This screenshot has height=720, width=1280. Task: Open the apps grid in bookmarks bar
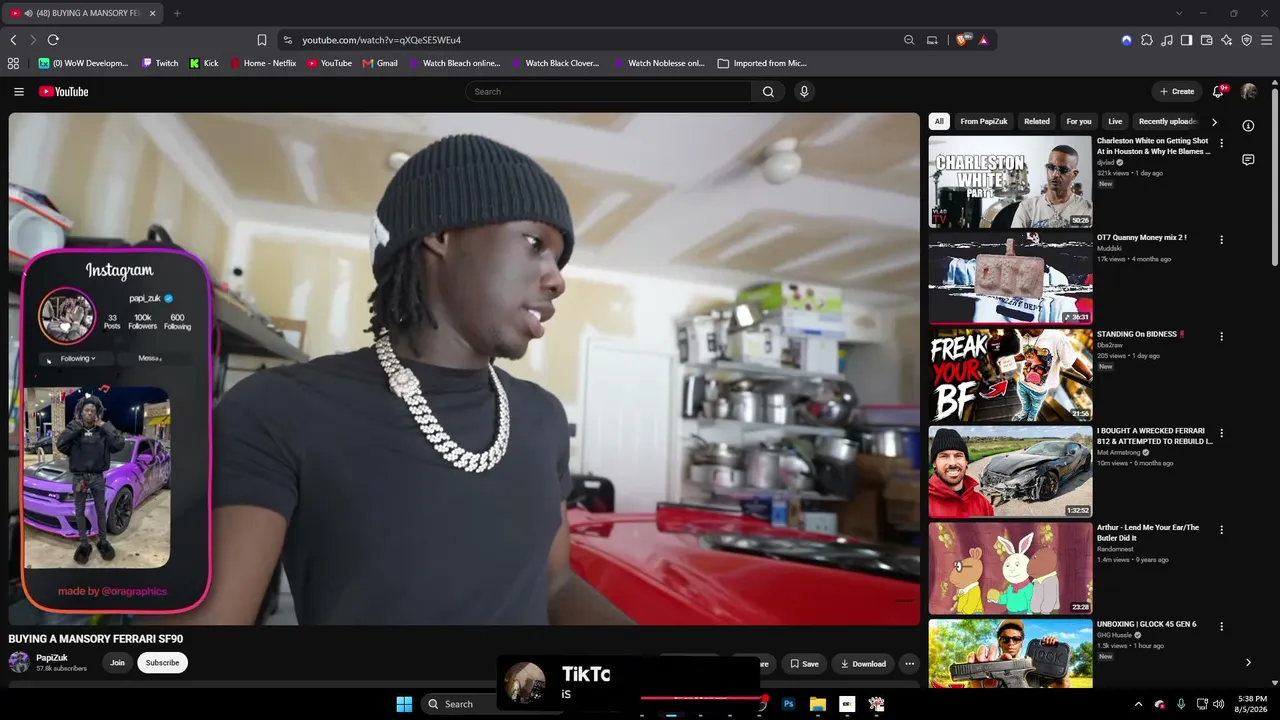click(13, 63)
